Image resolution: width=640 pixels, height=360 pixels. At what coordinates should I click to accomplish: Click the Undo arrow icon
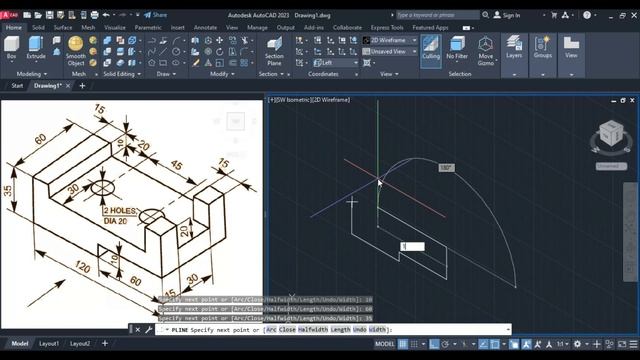click(106, 15)
